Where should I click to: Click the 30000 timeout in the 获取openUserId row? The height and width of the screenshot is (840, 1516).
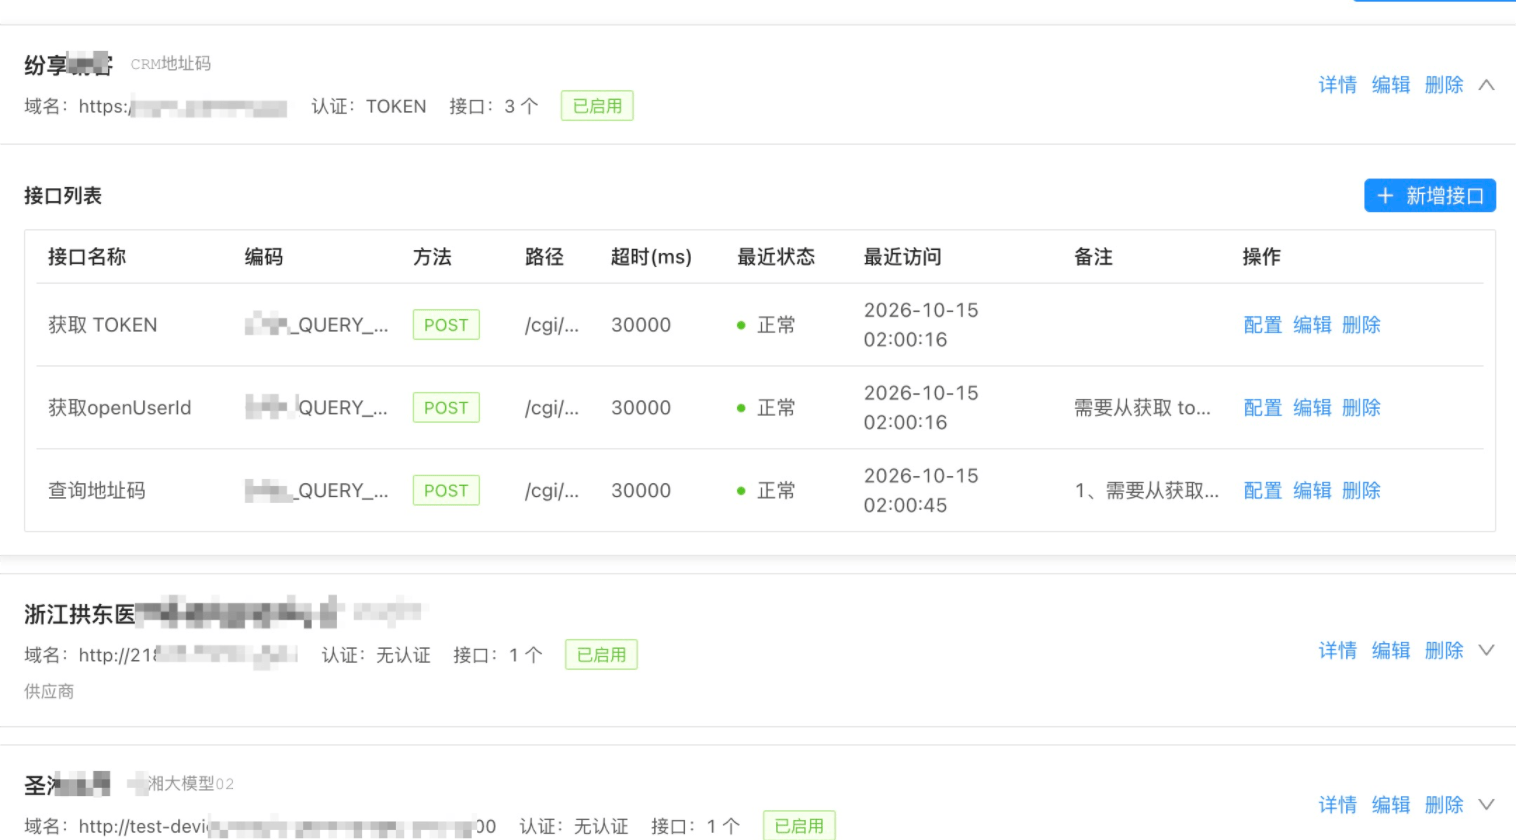pyautogui.click(x=641, y=408)
